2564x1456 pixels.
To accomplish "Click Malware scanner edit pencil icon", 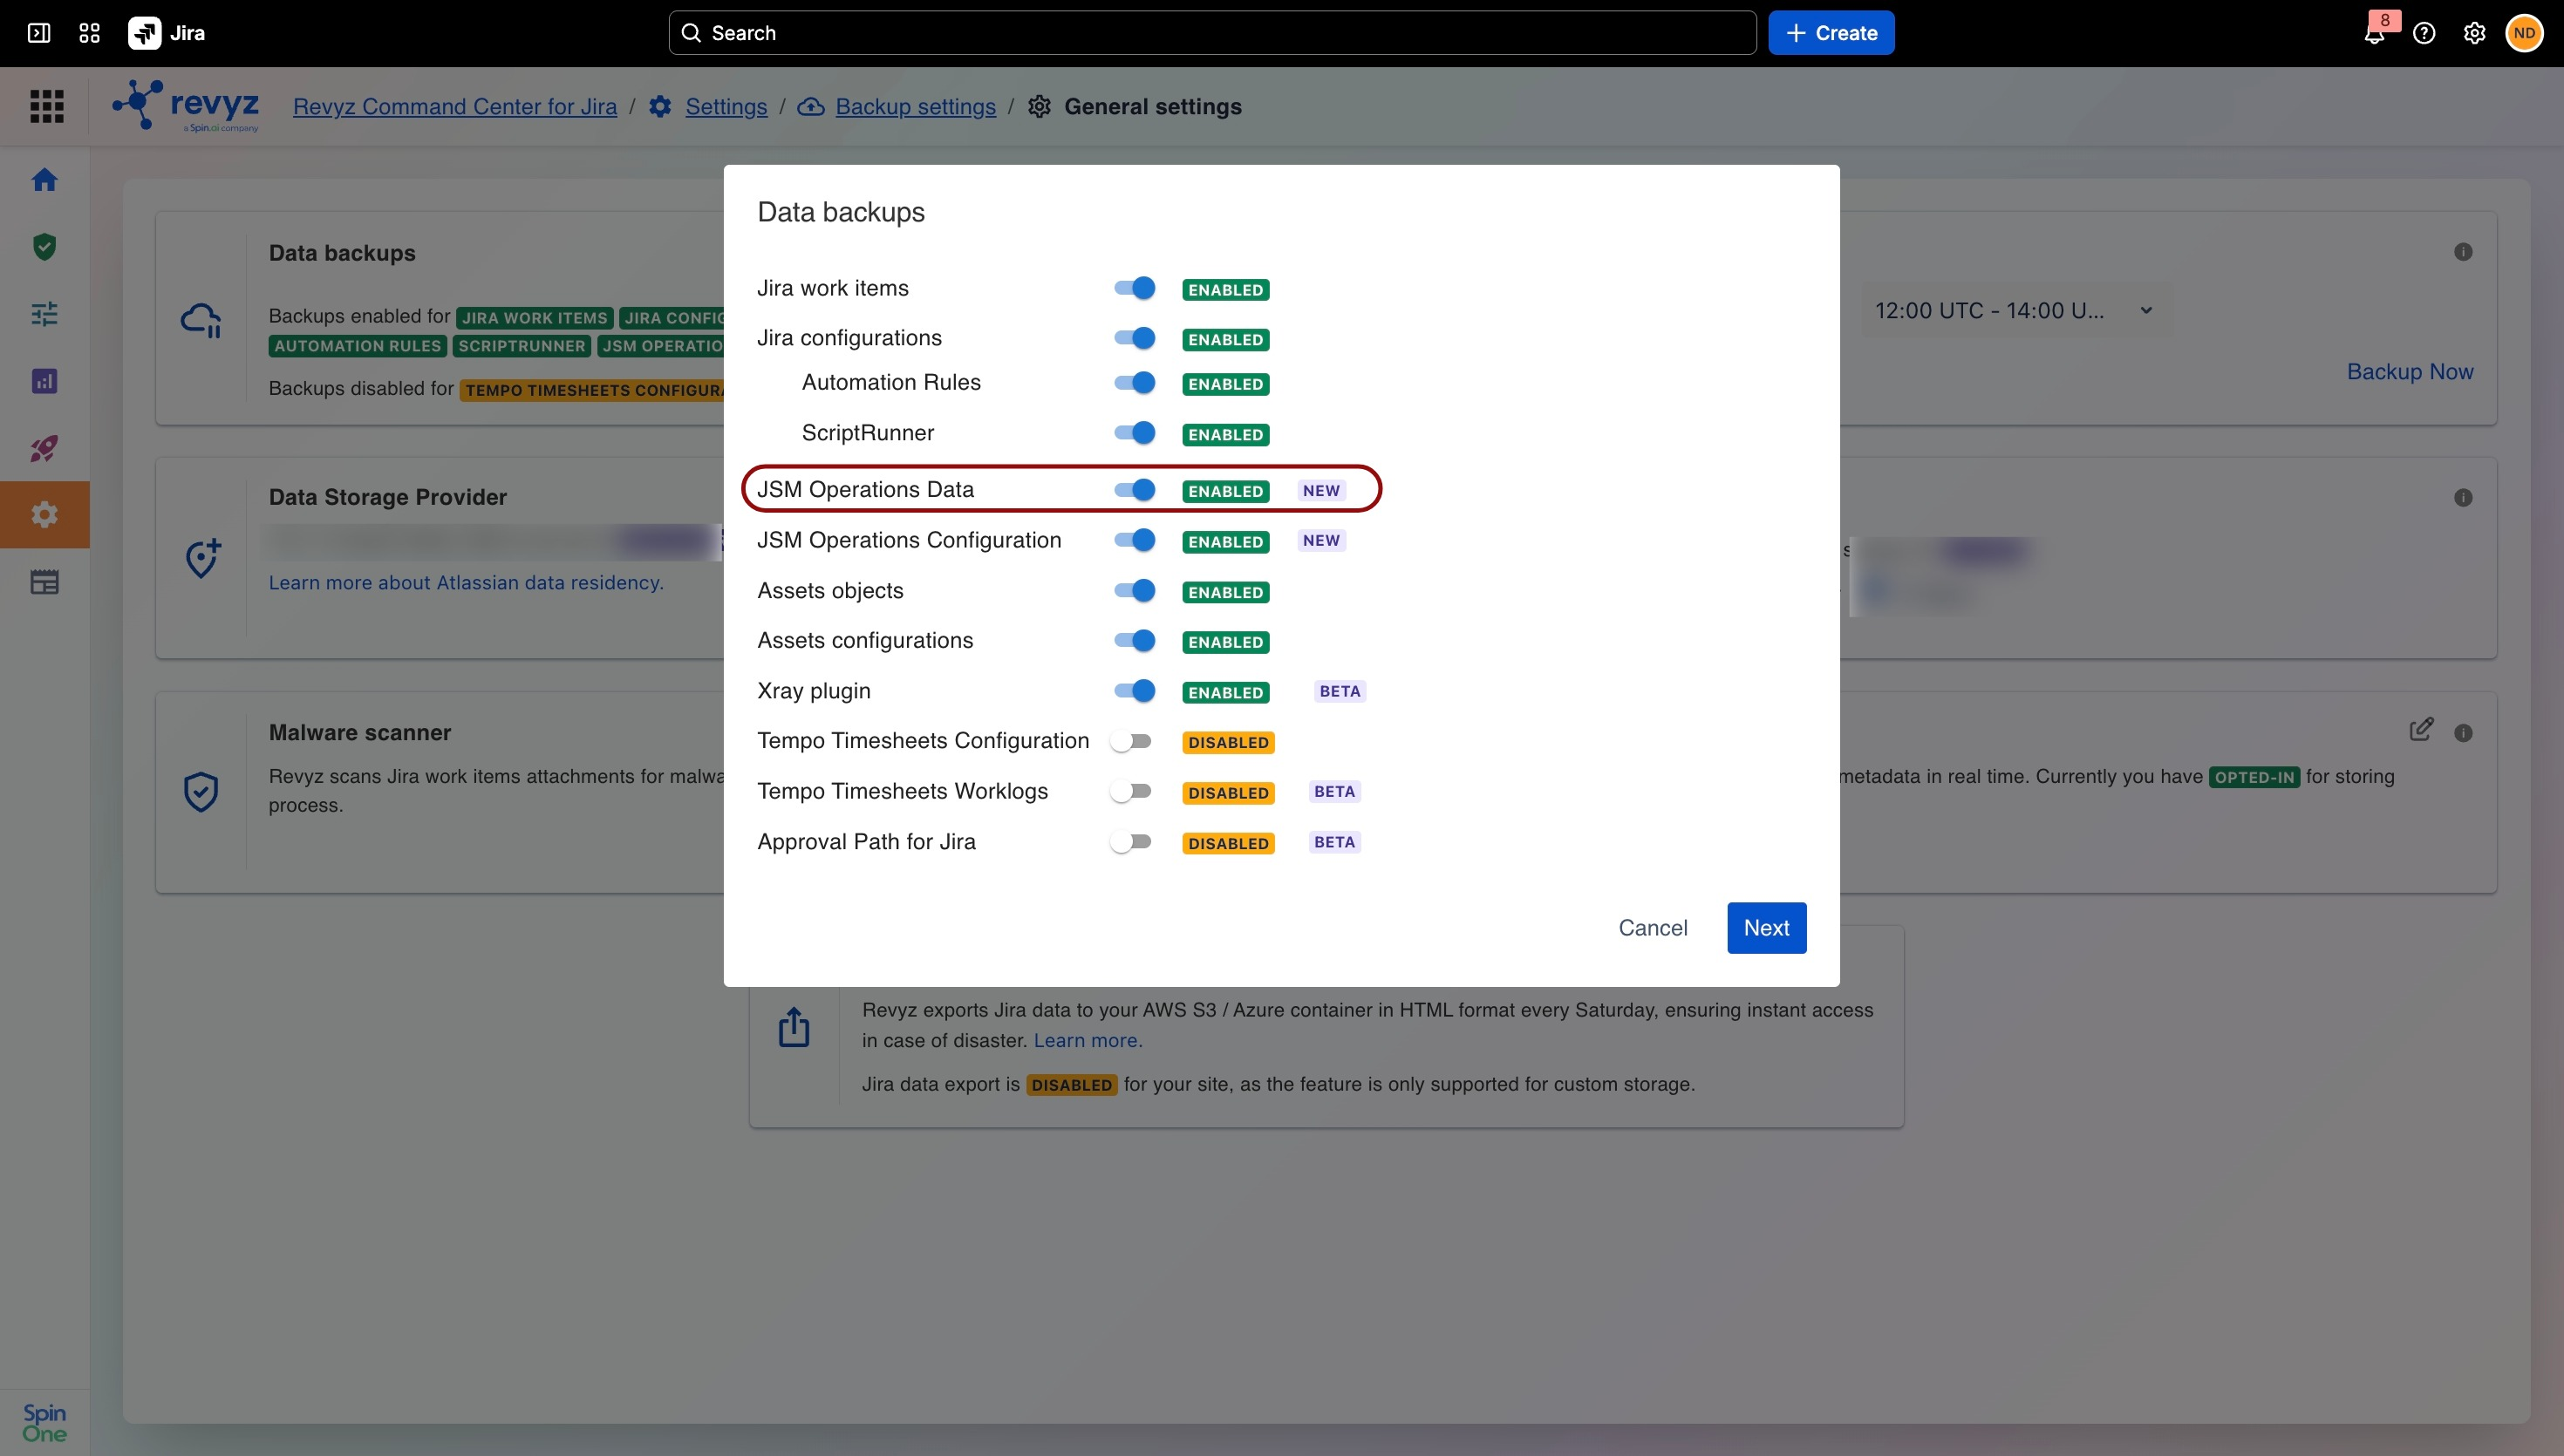I will [x=2421, y=730].
